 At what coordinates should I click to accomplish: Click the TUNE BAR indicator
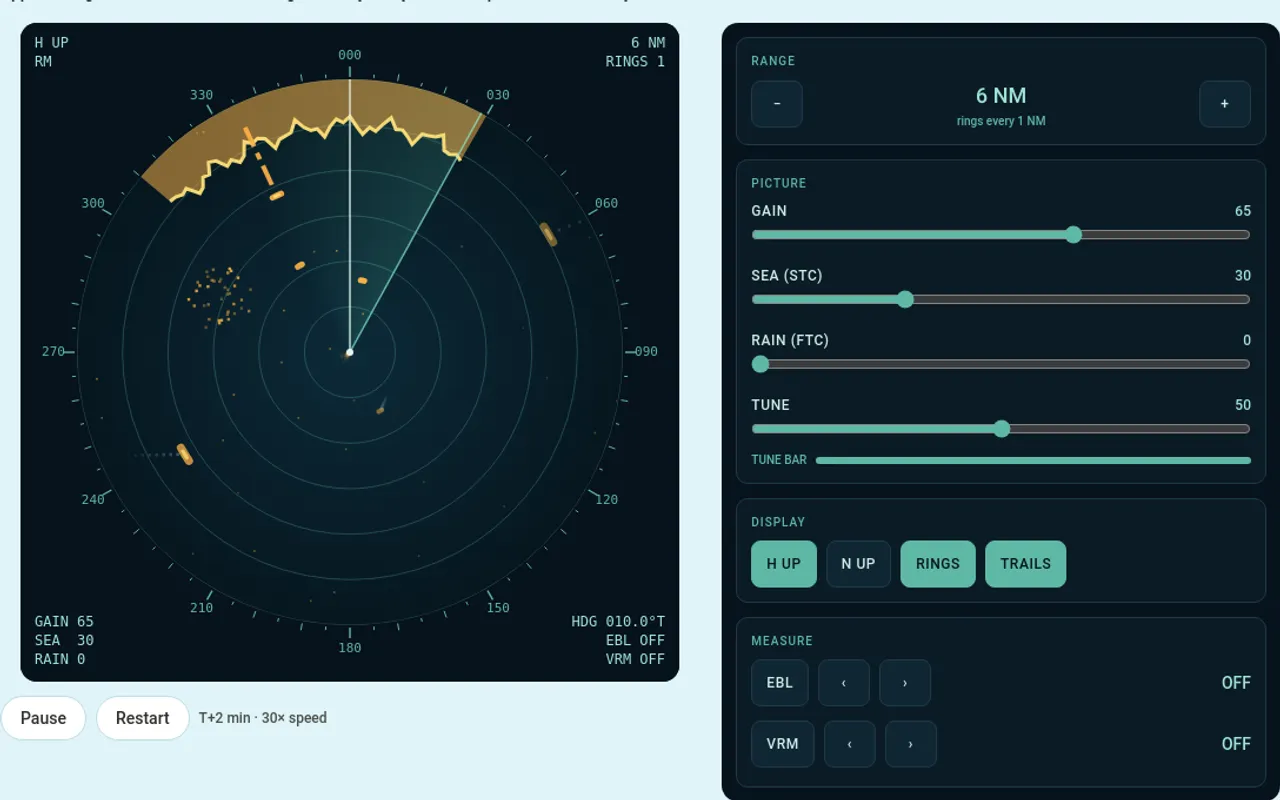(1033, 461)
